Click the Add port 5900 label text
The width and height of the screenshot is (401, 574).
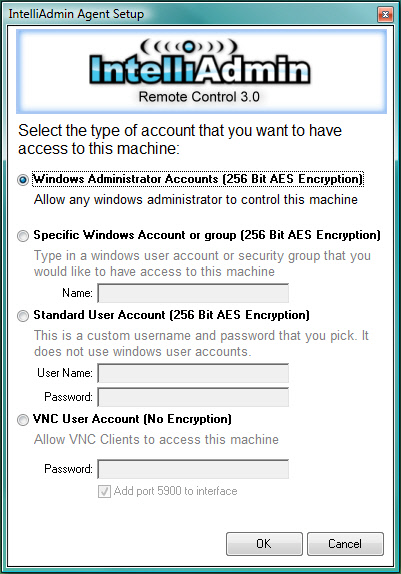tap(175, 491)
